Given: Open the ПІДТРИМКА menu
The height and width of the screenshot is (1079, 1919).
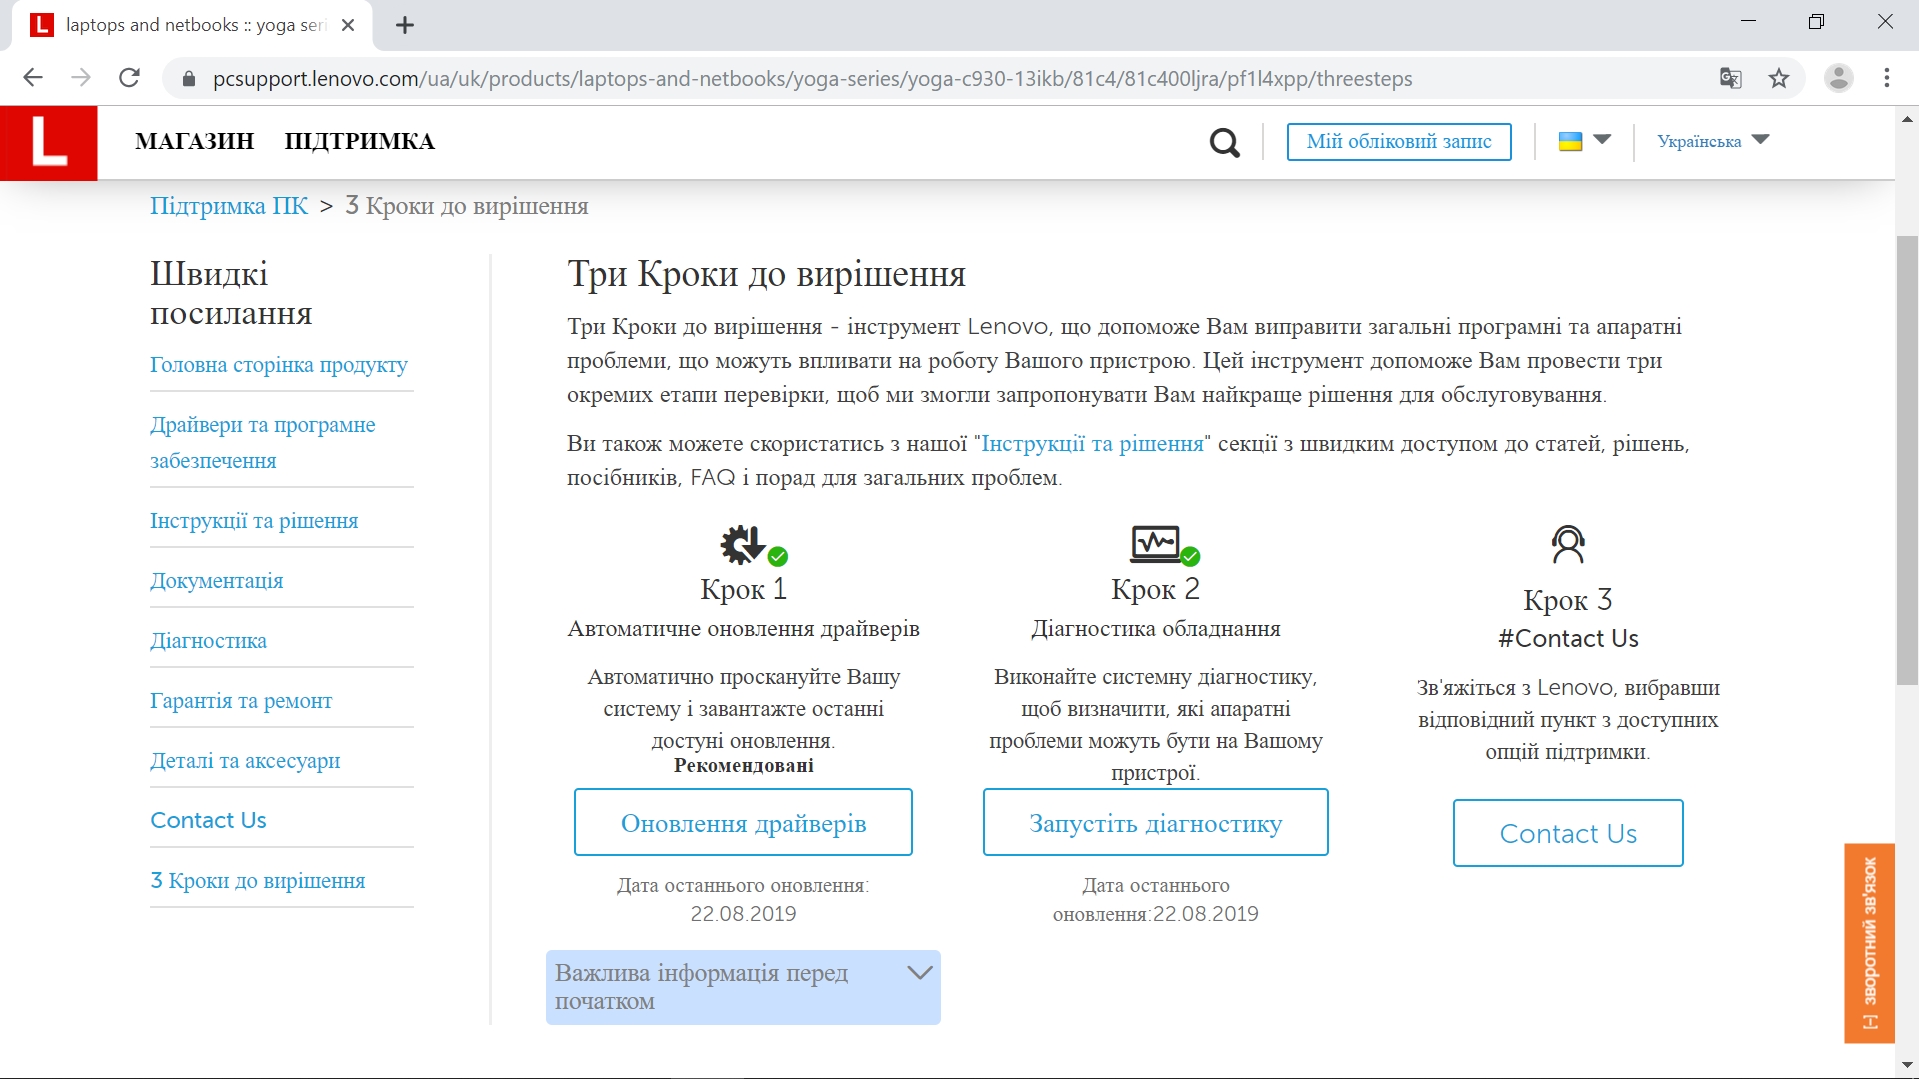Looking at the screenshot, I should click(x=360, y=142).
